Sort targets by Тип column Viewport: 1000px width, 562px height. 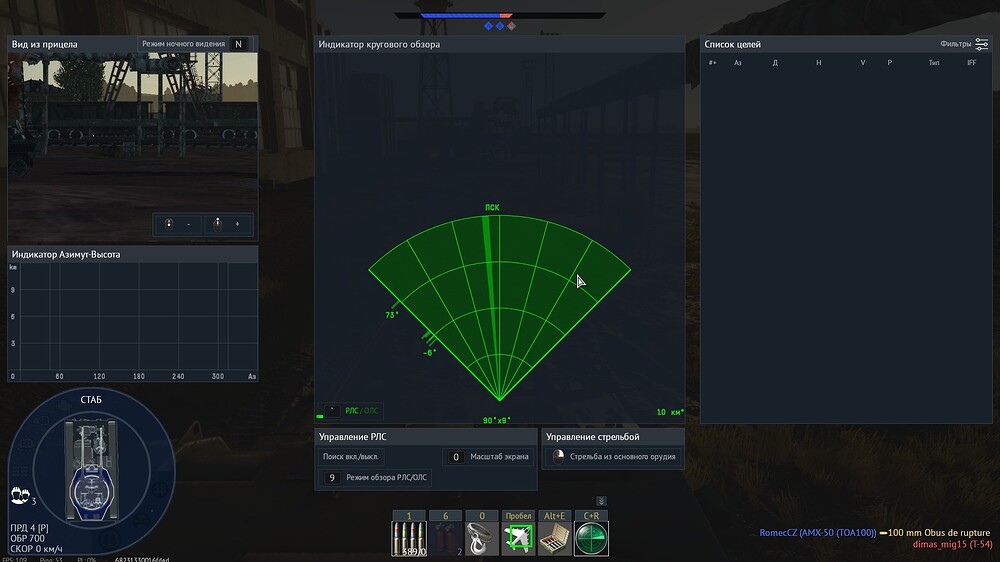[x=934, y=63]
